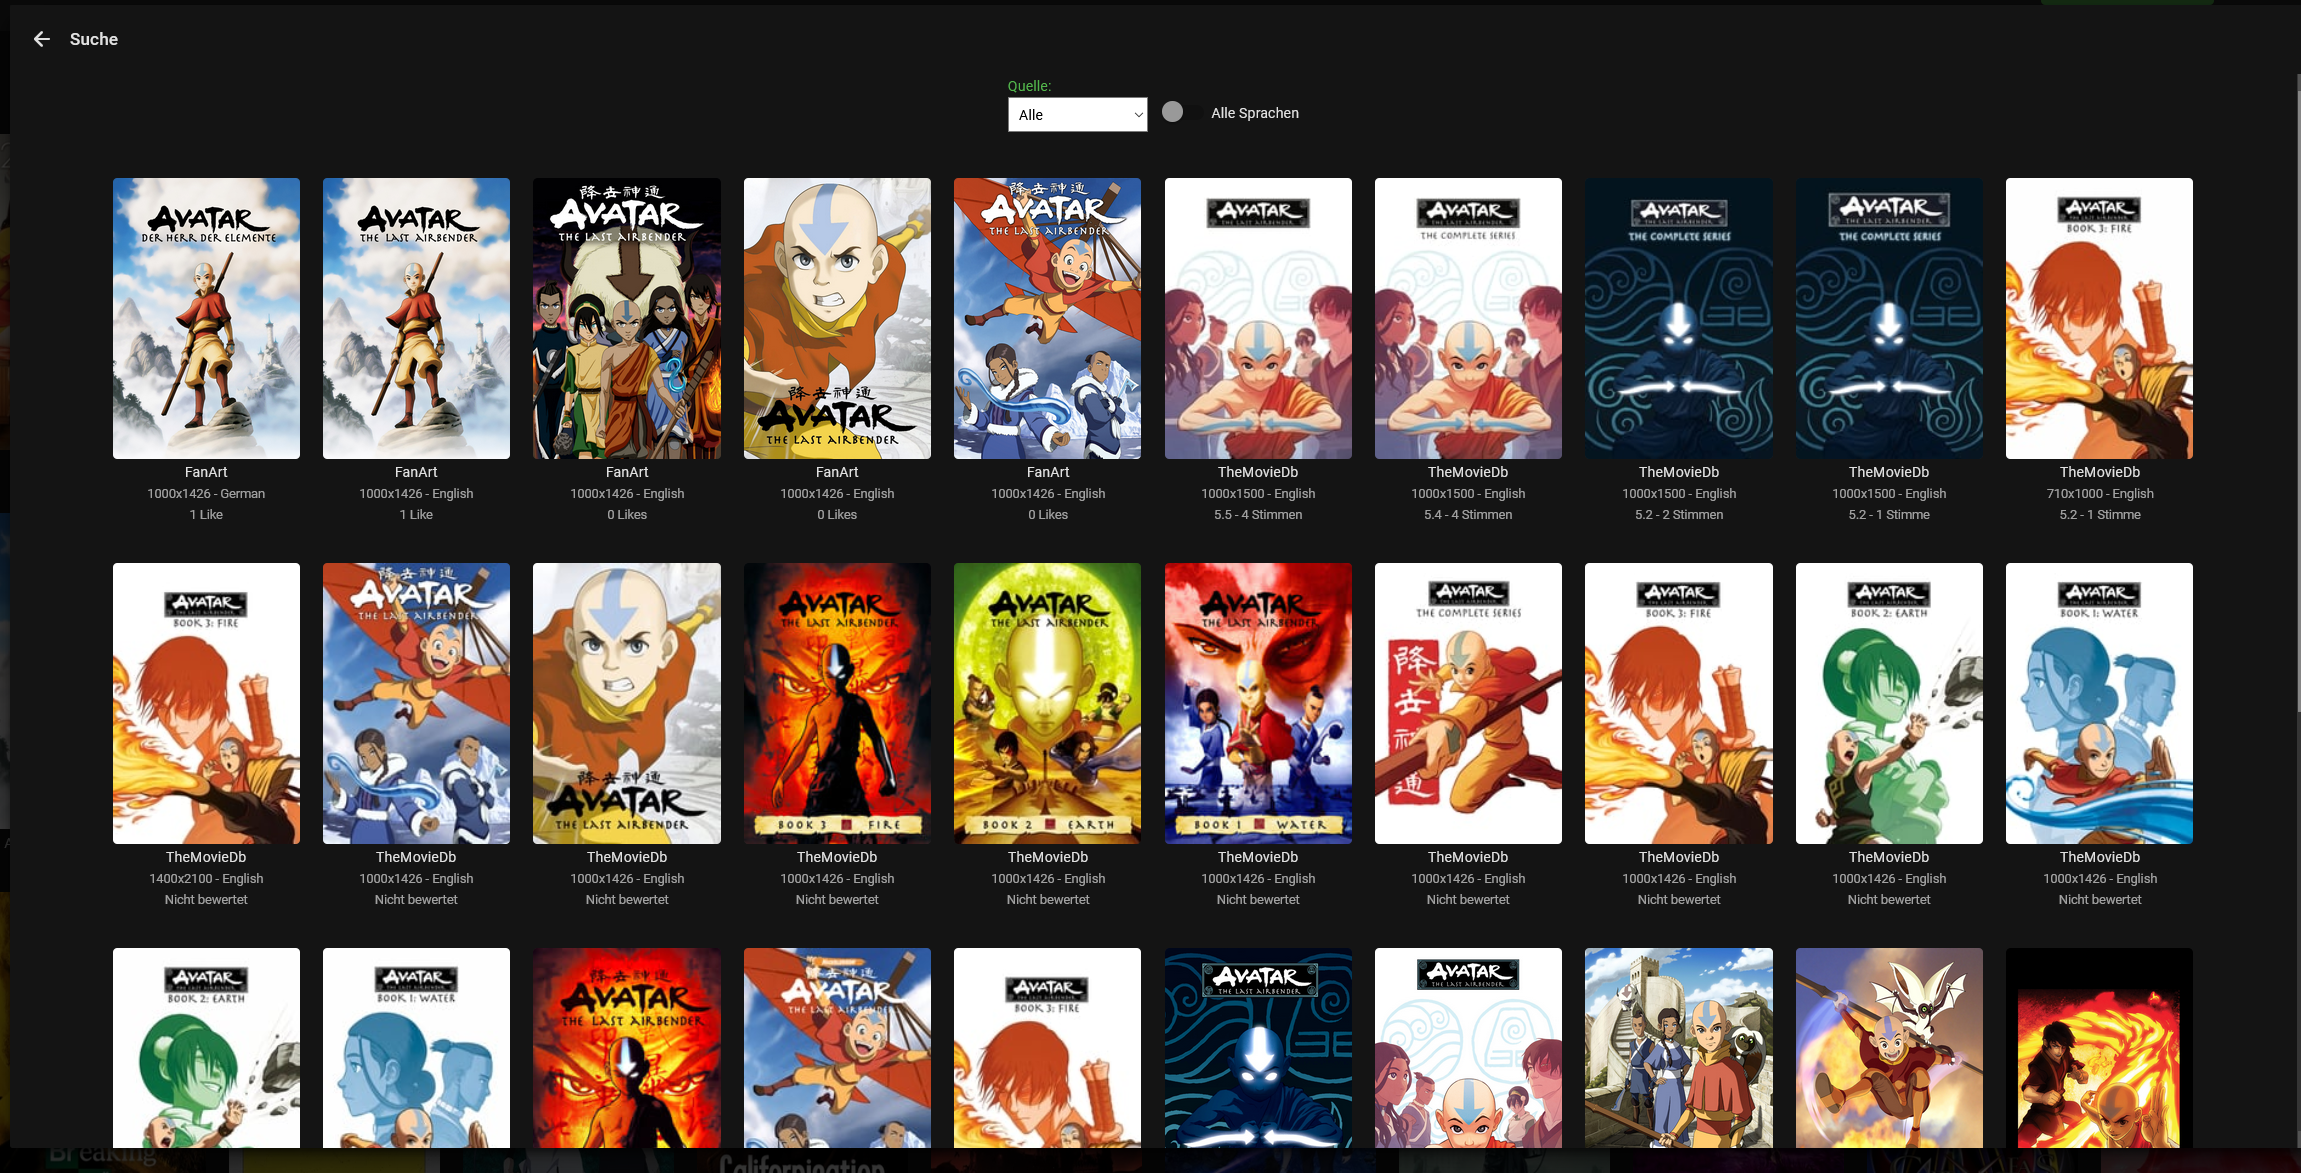Select poster of the group at the stone wall
2301x1173 pixels.
point(1679,1047)
